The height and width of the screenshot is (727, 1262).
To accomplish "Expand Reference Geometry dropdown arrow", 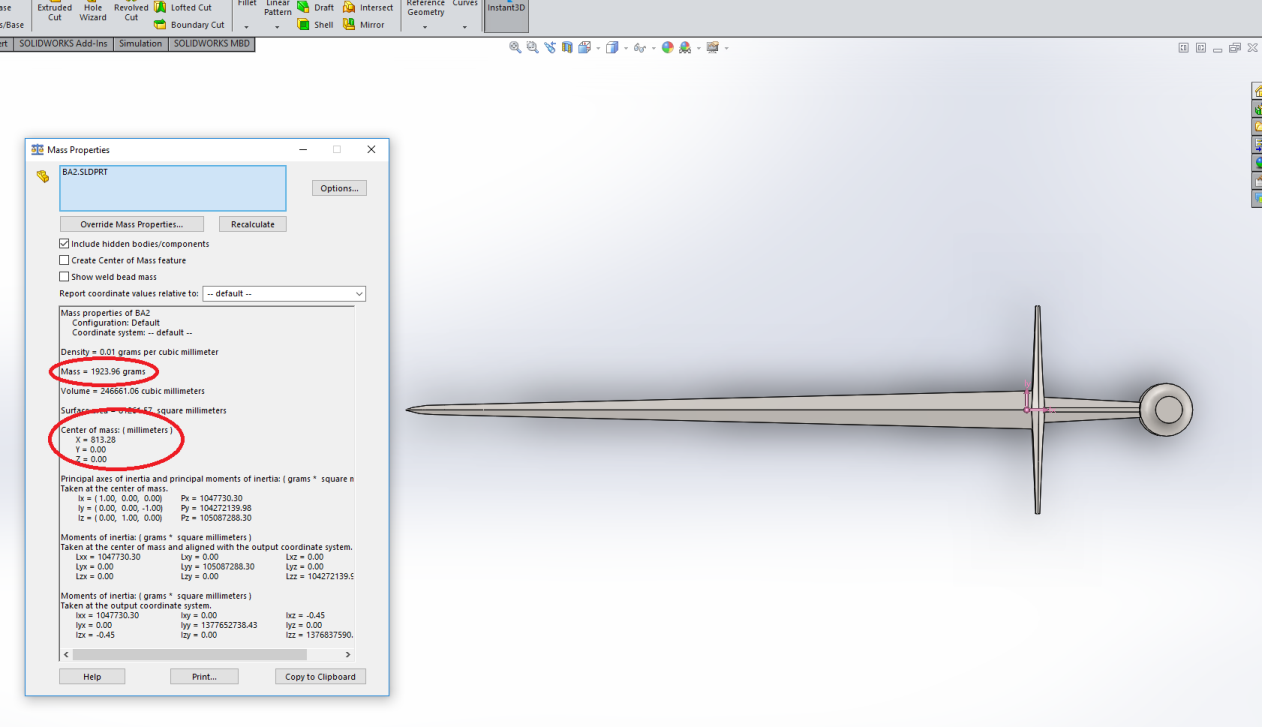I will click(x=425, y=27).
